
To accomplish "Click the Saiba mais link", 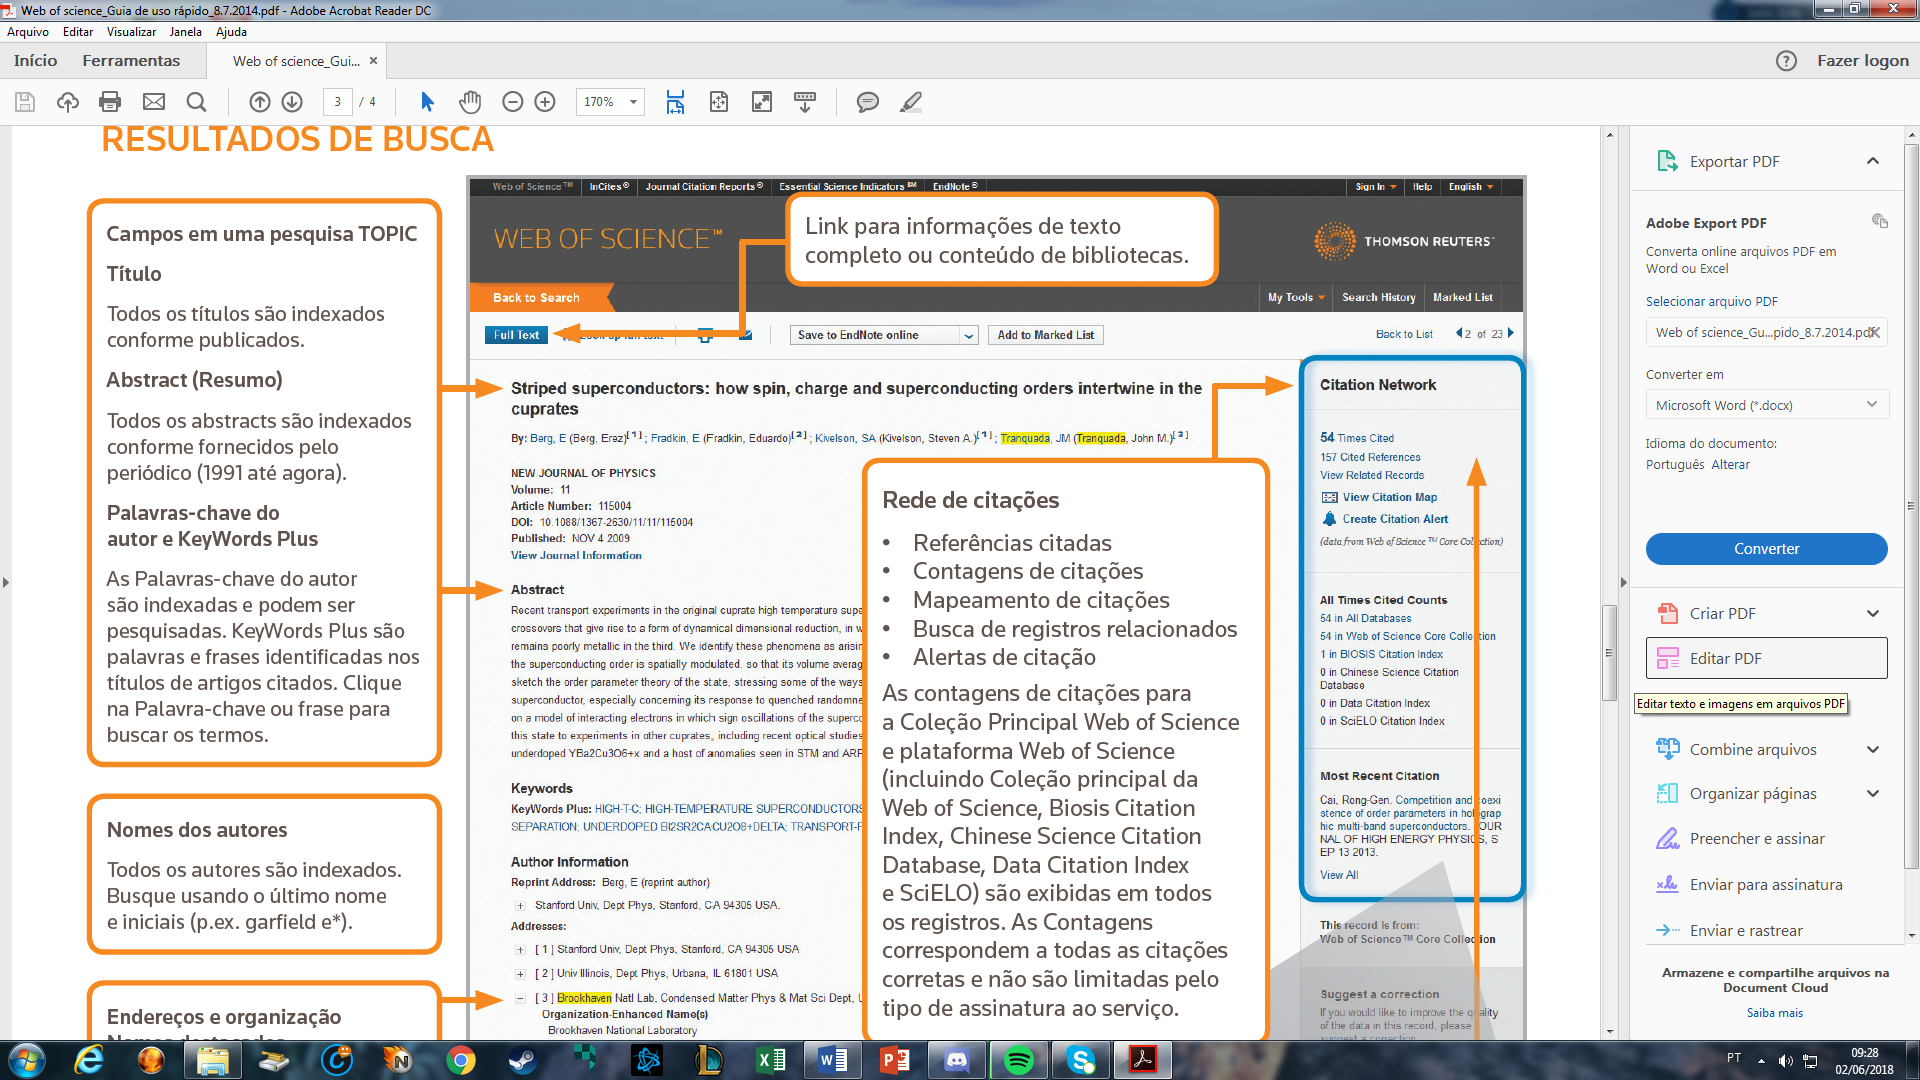I will (1774, 1013).
